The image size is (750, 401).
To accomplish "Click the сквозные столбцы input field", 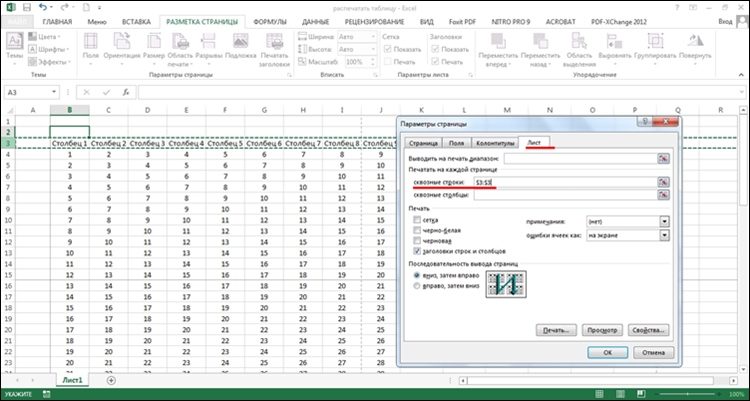I will (x=564, y=196).
